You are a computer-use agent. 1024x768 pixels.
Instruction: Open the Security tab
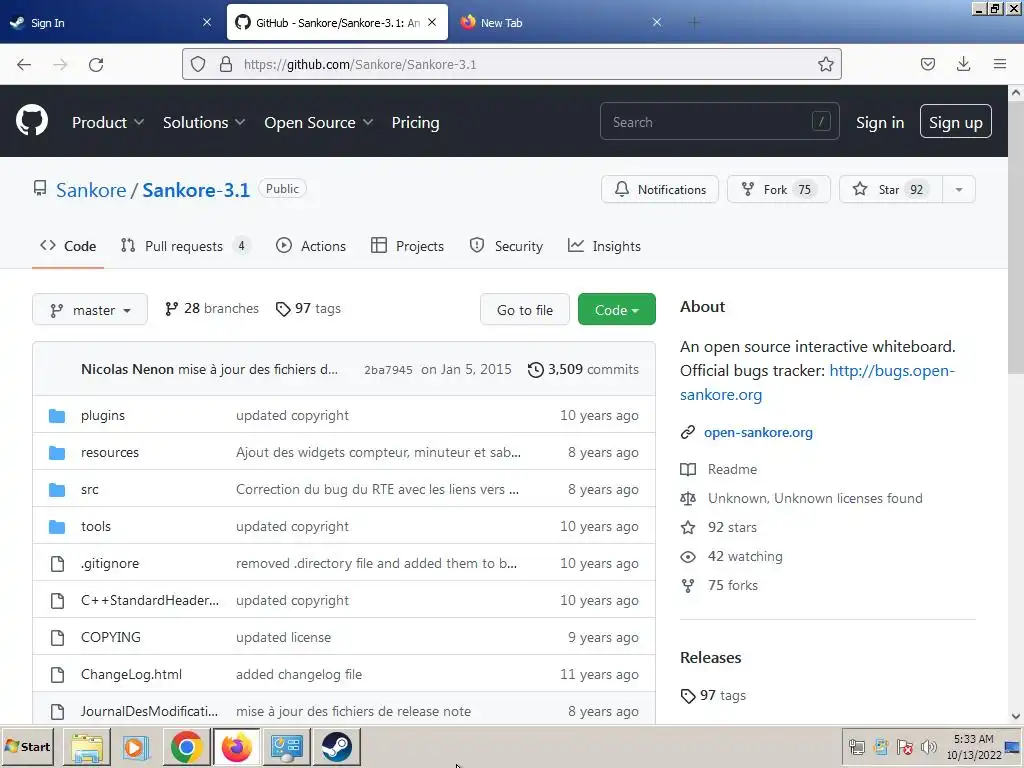coord(506,246)
